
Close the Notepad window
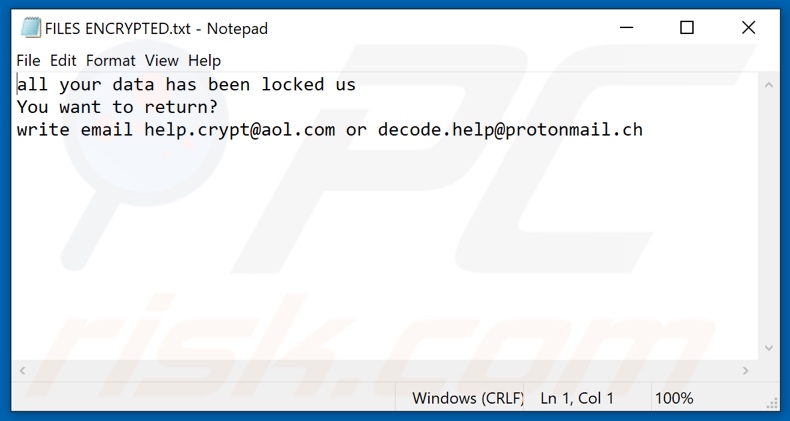click(748, 28)
